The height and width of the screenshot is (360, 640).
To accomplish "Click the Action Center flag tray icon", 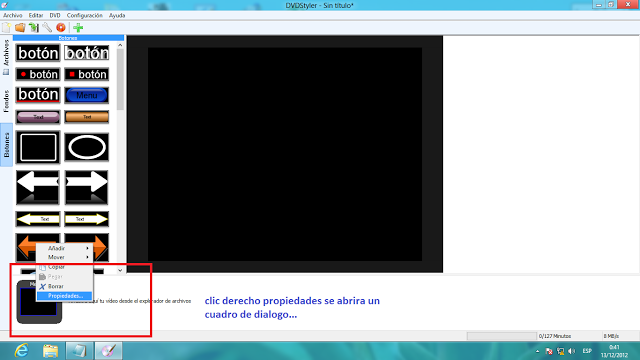I will [549, 351].
